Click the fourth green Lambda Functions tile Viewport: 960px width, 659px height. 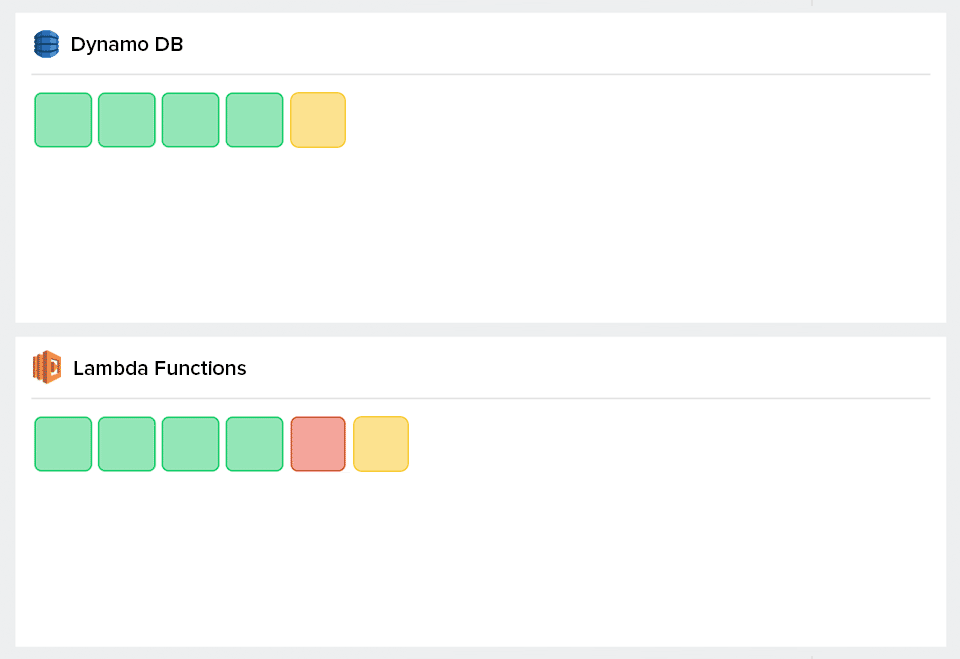coord(254,443)
